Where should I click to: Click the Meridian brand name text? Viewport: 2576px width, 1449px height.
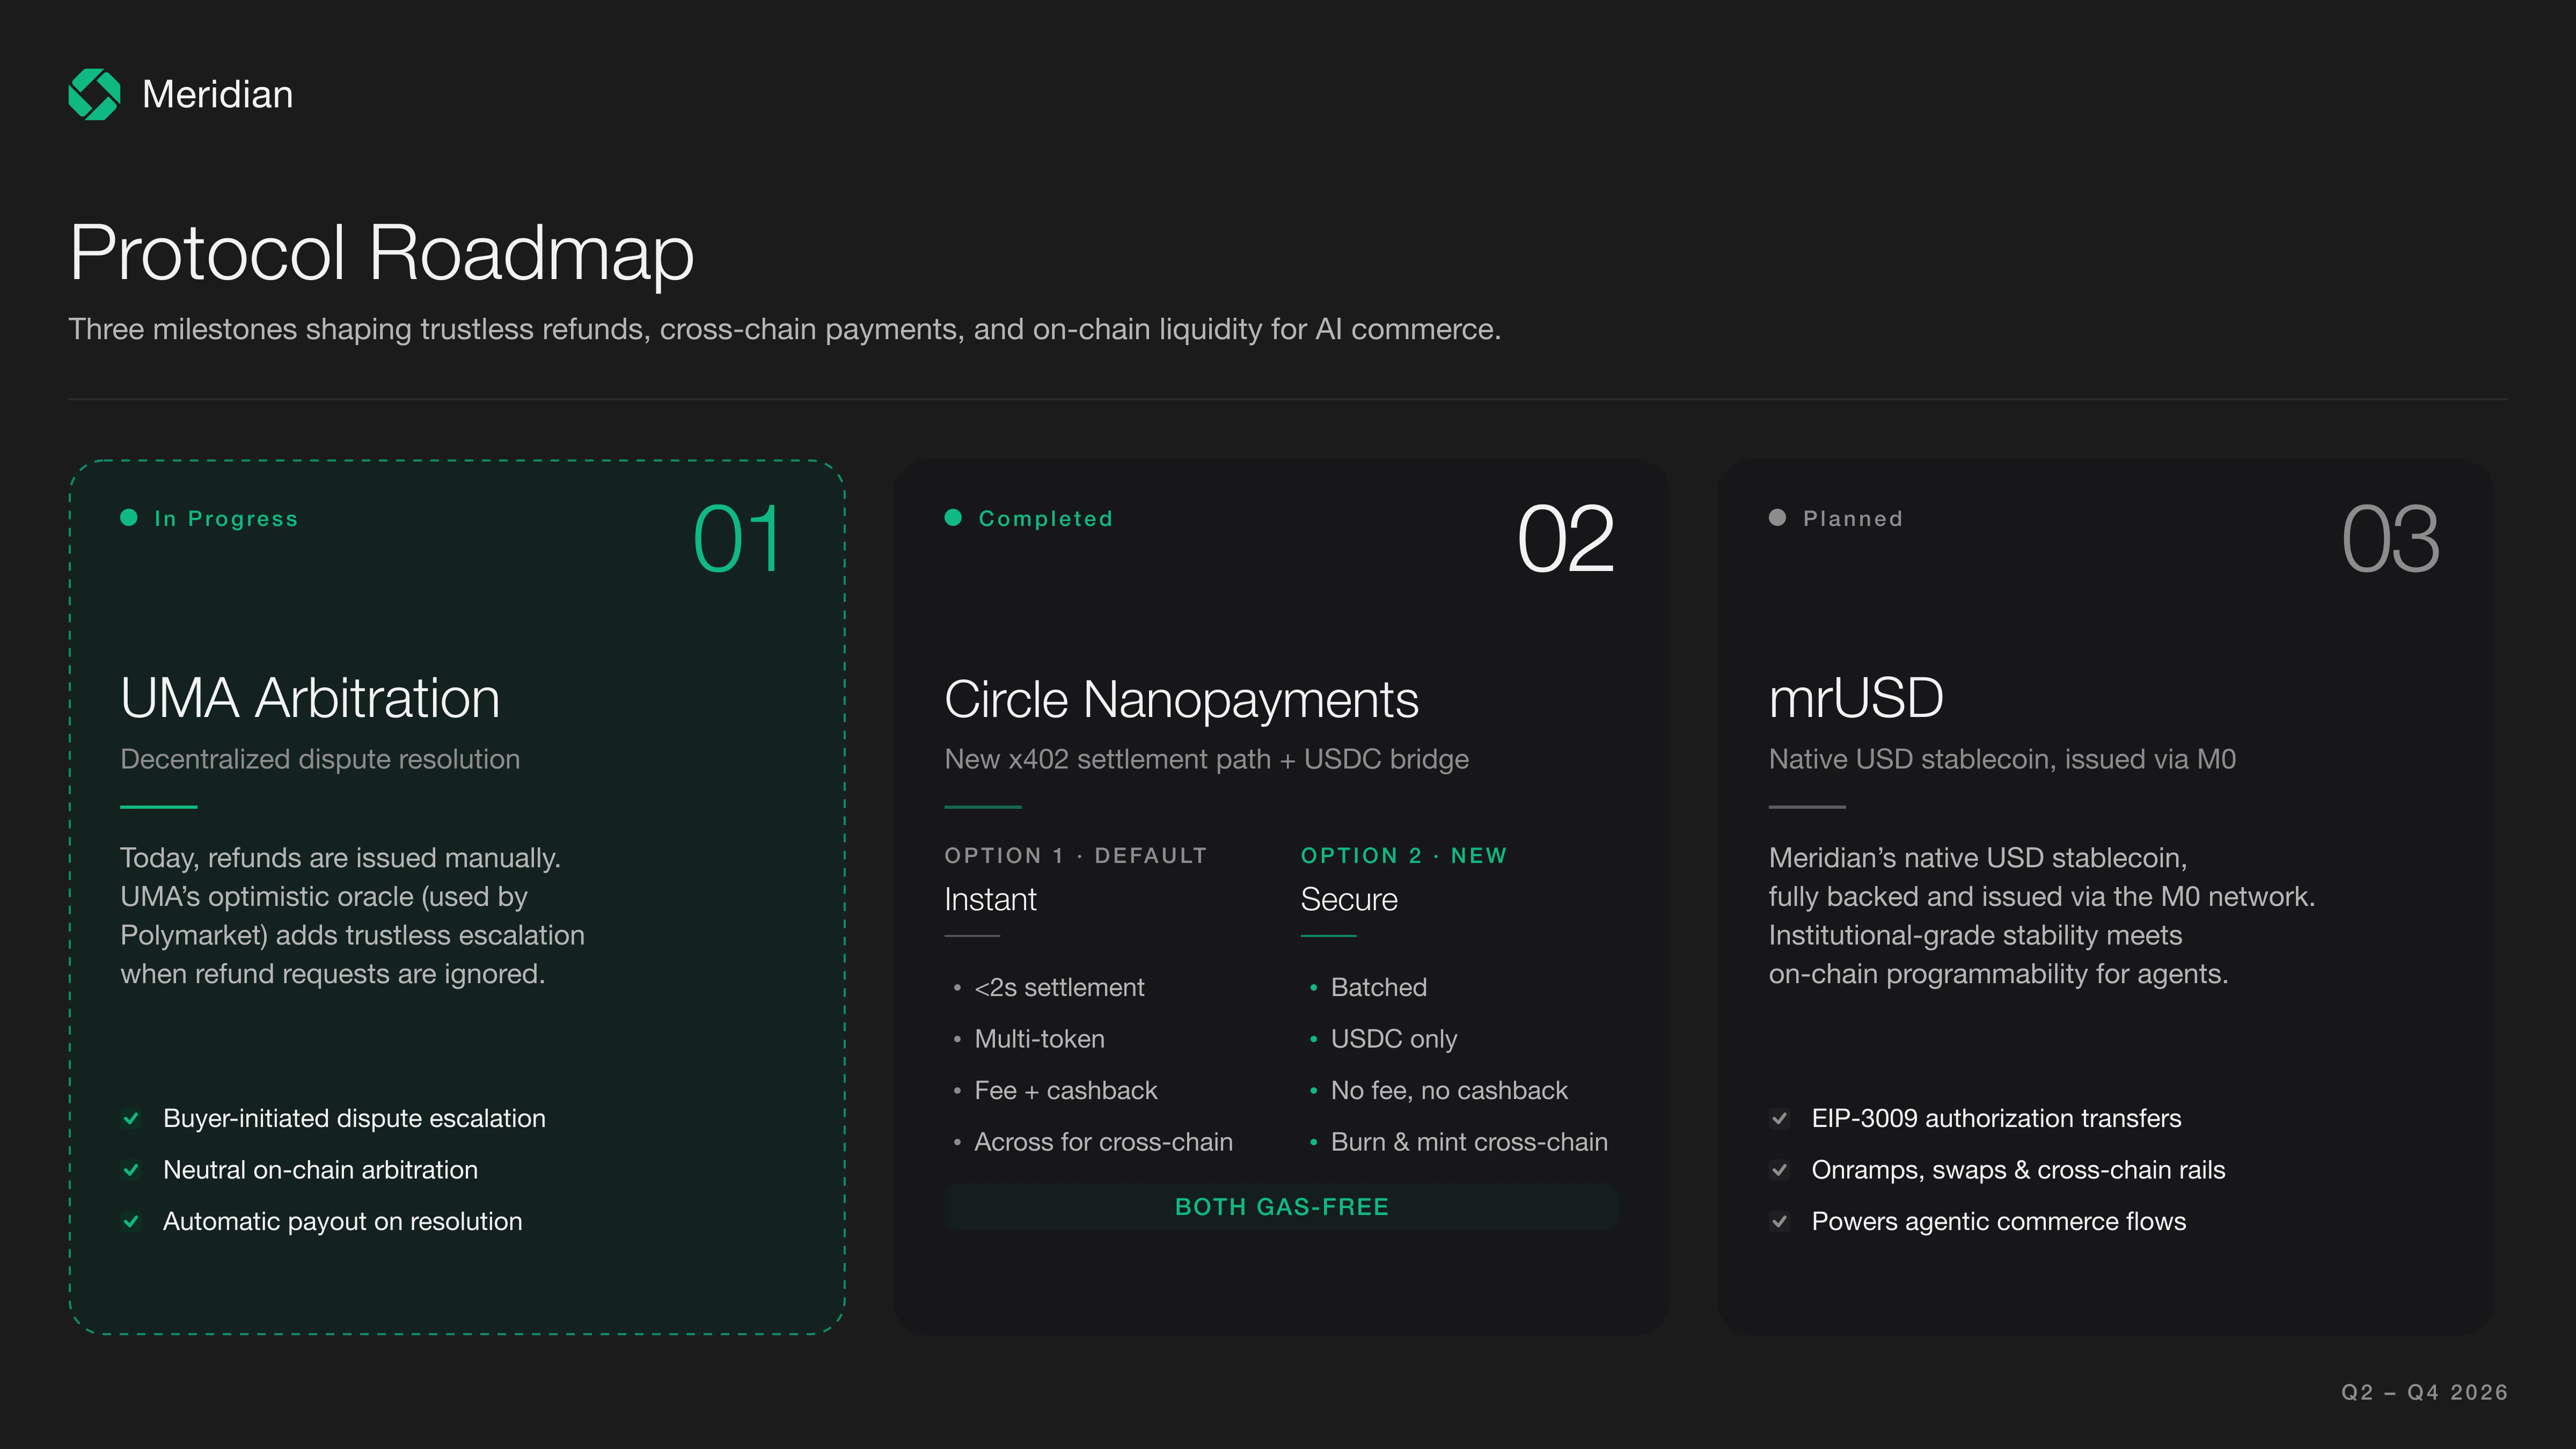tap(217, 94)
